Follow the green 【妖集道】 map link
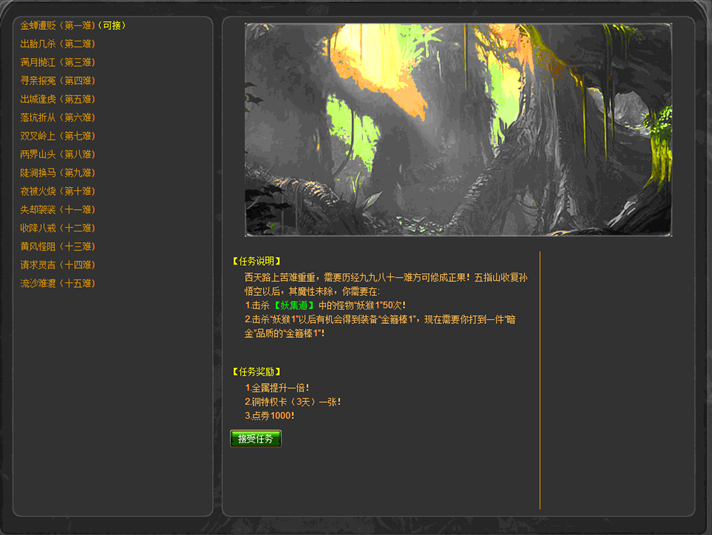This screenshot has width=712, height=535. (x=293, y=306)
